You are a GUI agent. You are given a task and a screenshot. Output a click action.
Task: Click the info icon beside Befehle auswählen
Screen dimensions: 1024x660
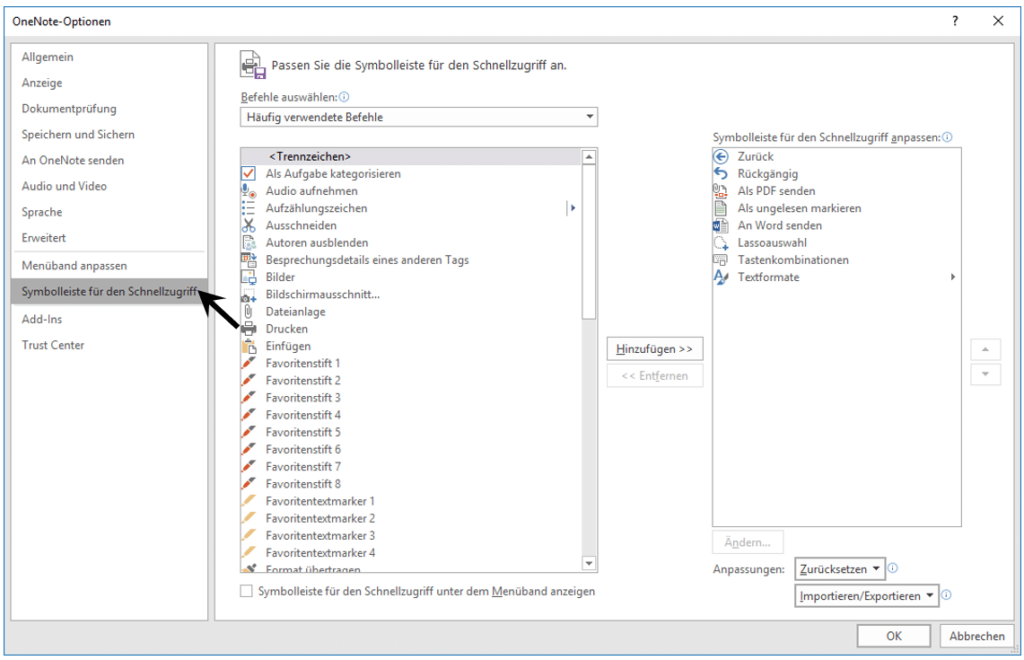click(x=344, y=97)
